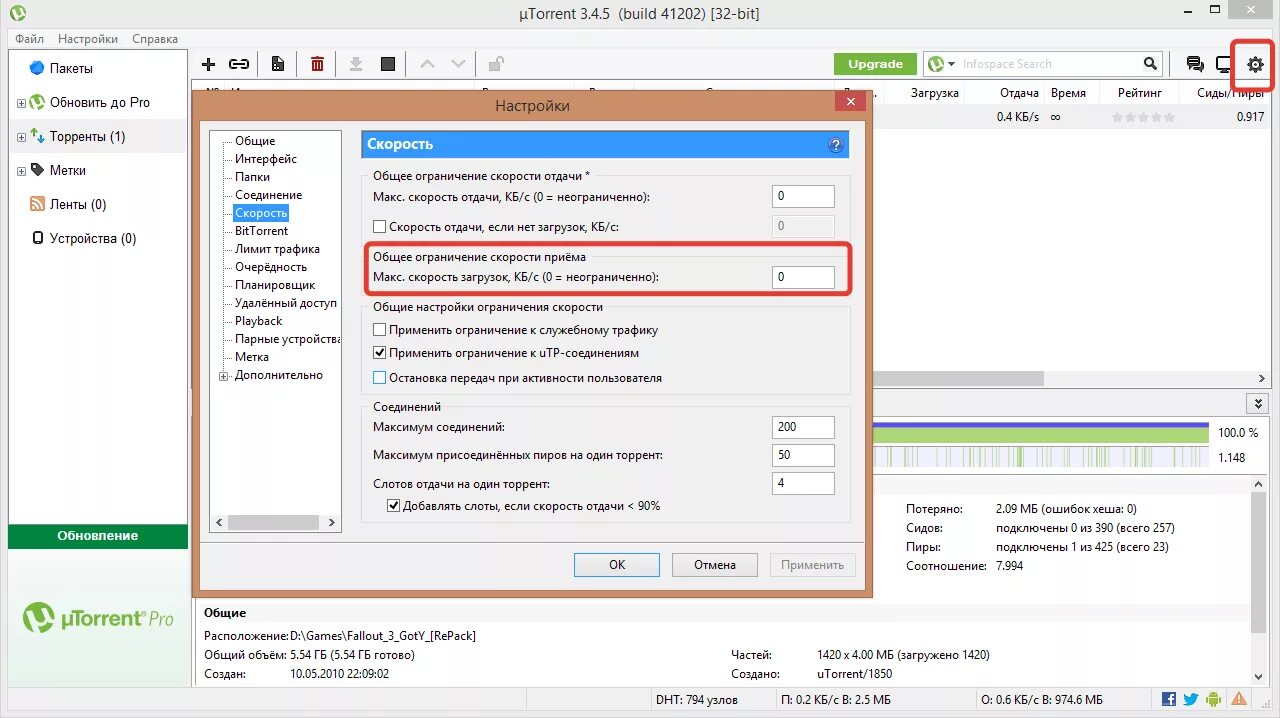This screenshot has height=718, width=1280.
Task: Select BitTorrent in settings tree
Action: point(261,231)
